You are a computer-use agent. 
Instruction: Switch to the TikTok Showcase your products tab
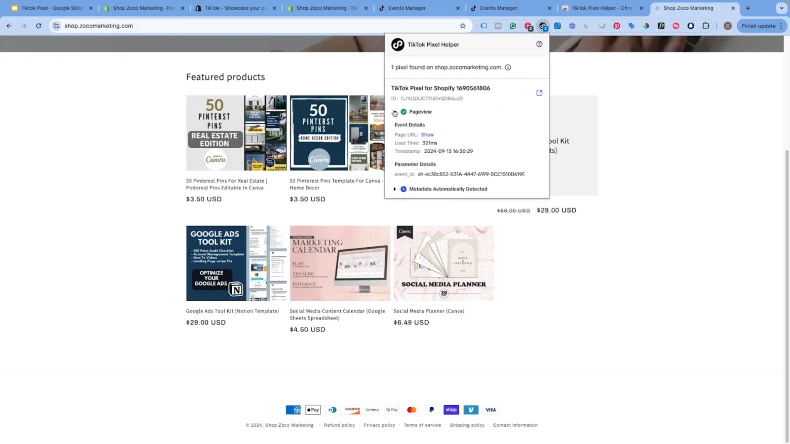235,8
